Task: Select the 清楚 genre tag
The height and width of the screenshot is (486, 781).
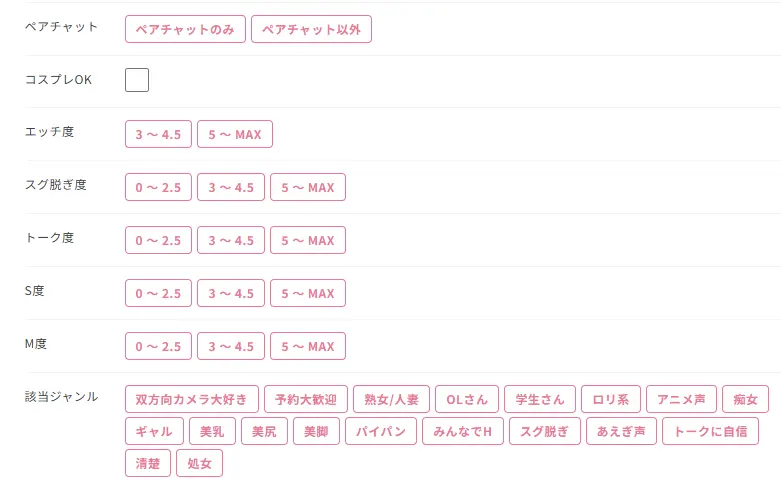Action: click(148, 463)
